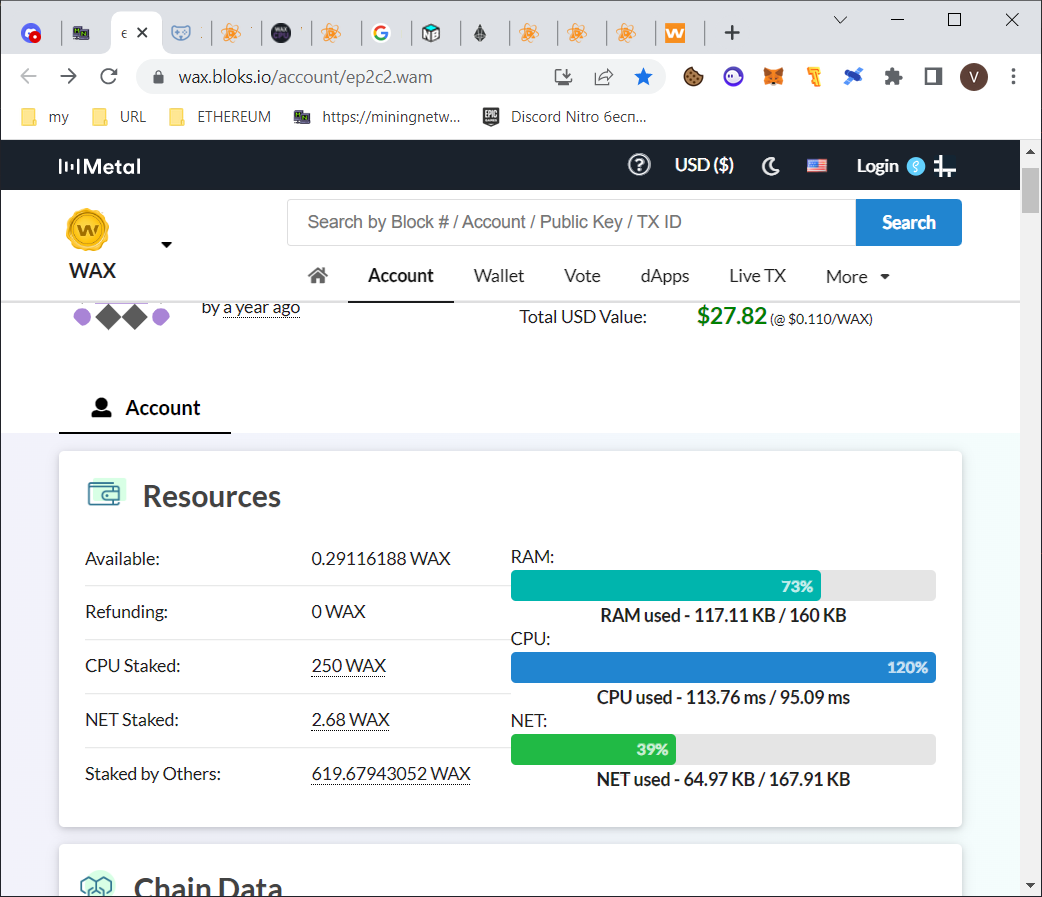Open the yellow T extension icon

coord(813,77)
